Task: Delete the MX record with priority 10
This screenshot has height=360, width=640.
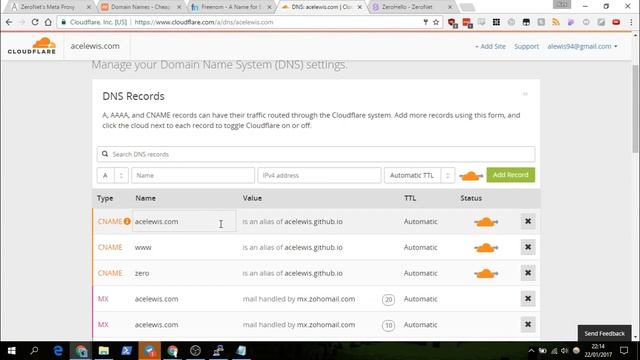Action: coord(528,324)
